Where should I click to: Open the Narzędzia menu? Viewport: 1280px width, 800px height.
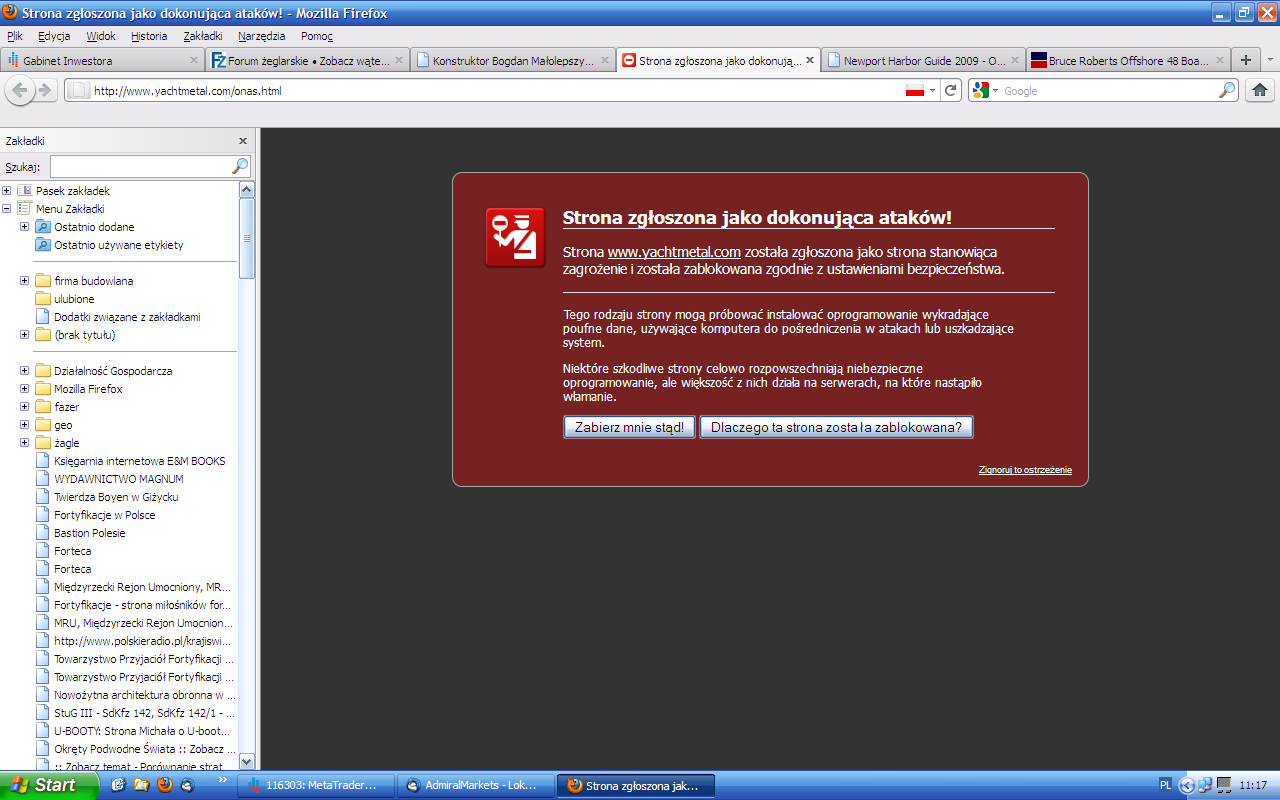coord(261,36)
